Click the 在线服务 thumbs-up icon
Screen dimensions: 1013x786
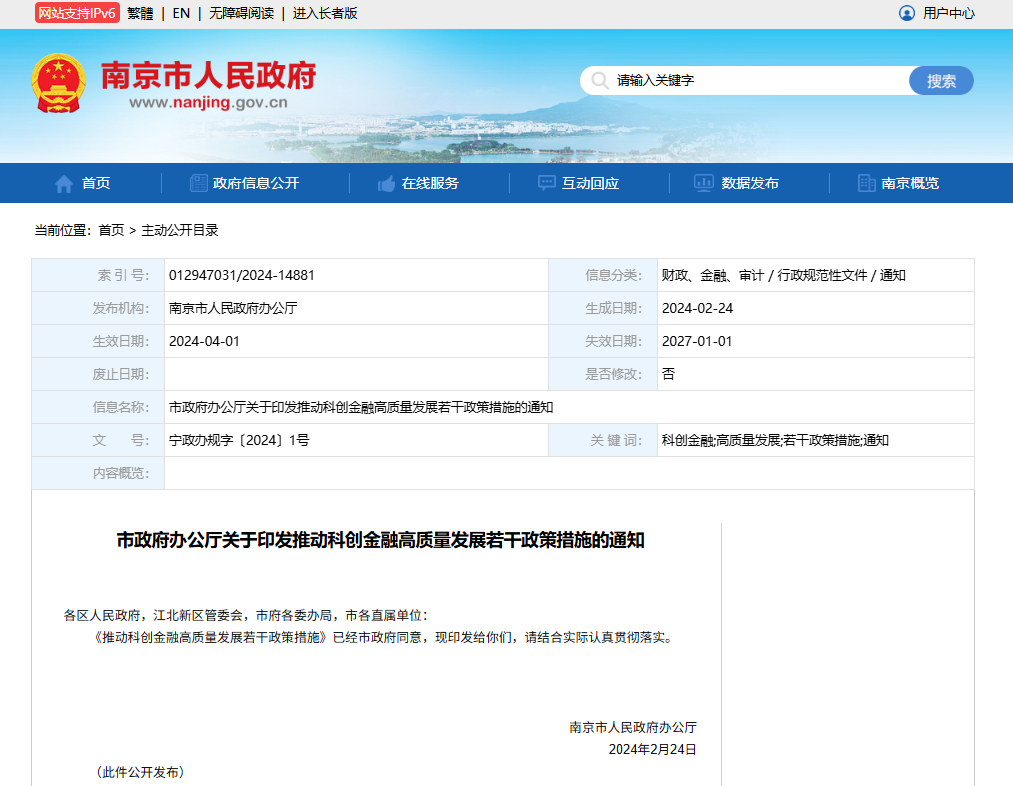386,182
